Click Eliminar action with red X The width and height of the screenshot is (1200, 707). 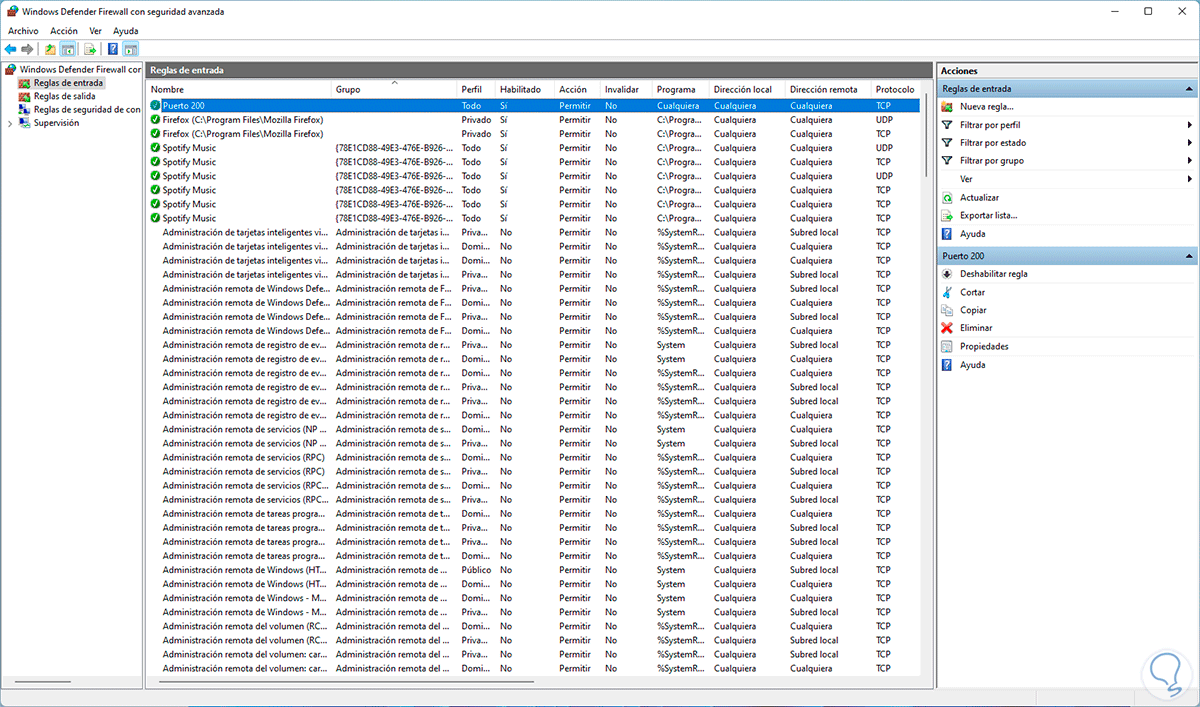[x=976, y=328]
